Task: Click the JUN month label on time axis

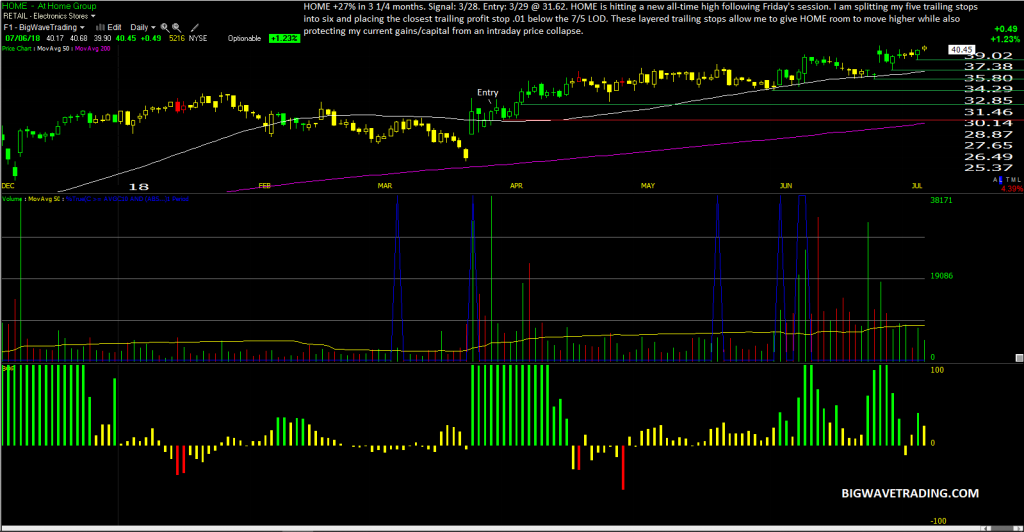Action: coord(786,186)
